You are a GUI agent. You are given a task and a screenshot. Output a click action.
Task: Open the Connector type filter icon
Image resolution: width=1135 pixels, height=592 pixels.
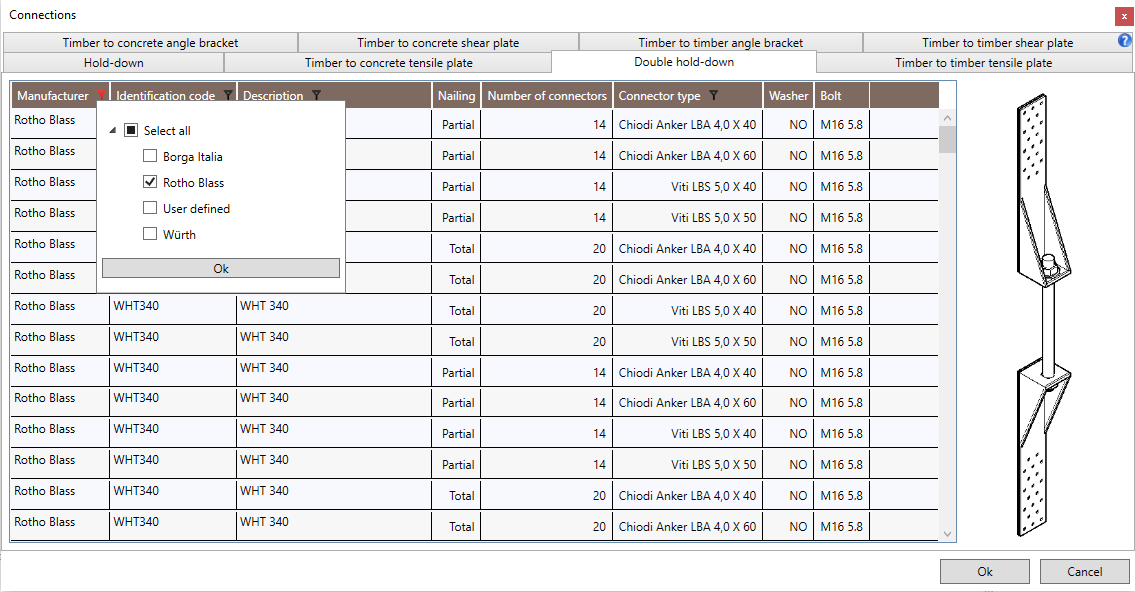click(x=714, y=95)
